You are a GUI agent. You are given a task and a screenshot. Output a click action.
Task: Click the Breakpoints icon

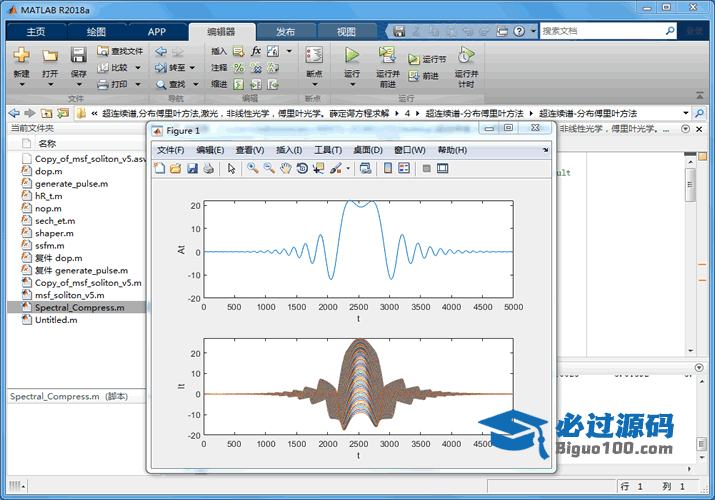314,55
